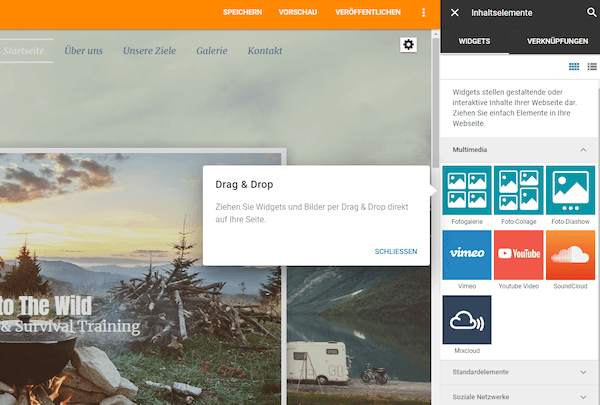Open the Unsere Ziele page link

[x=149, y=51]
